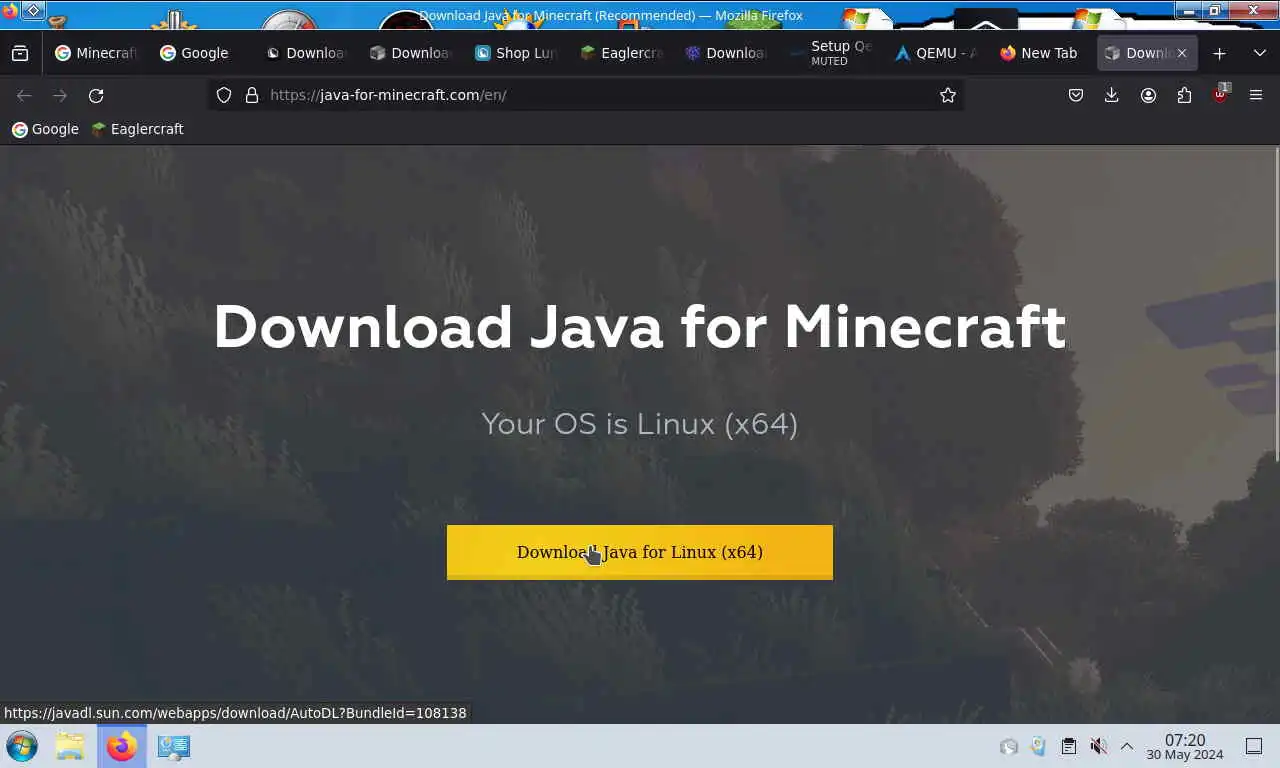Open the Eaglercraft bookmark in bookmarks toolbar
The image size is (1280, 768).
[x=137, y=129]
